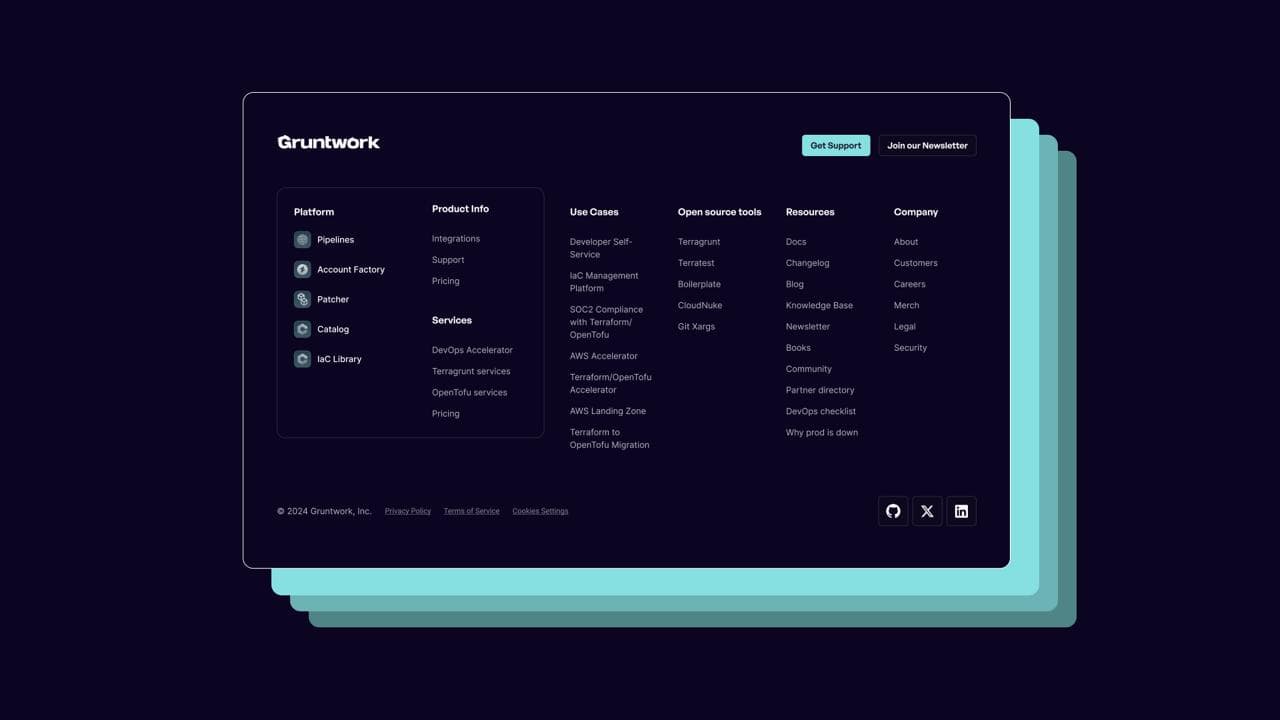Open the Docs resource link
Screen dimensions: 1280x720
pyautogui.click(x=795, y=241)
